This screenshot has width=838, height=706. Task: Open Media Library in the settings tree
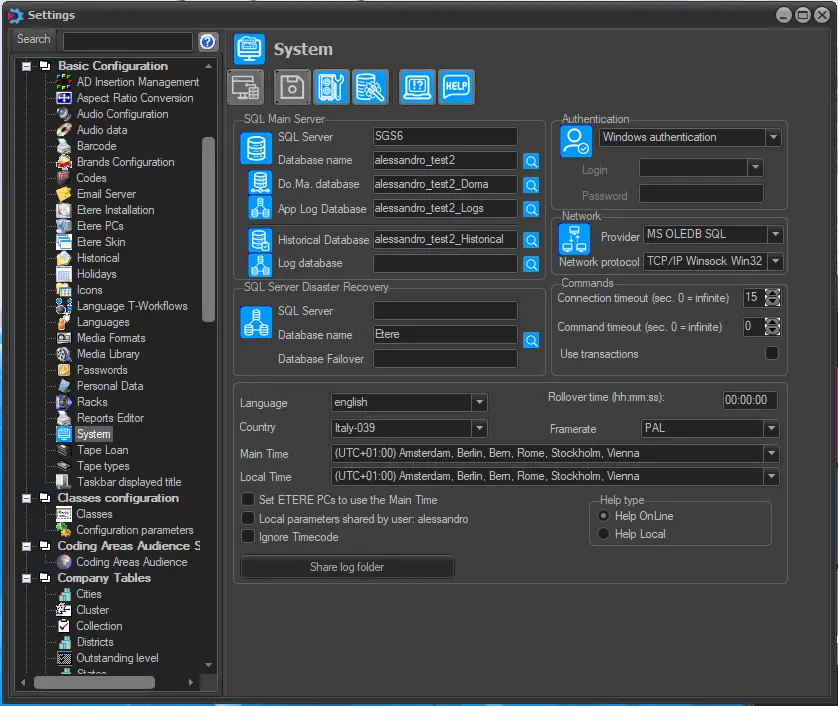click(108, 354)
